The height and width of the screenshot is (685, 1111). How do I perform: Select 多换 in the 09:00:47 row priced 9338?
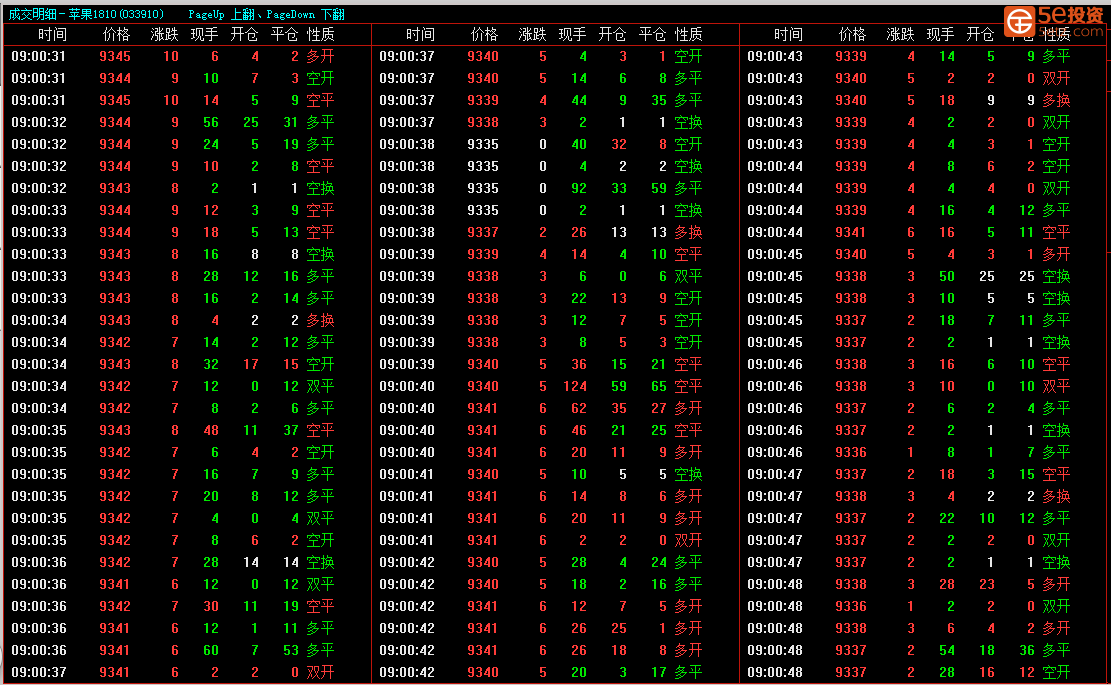click(x=1056, y=497)
